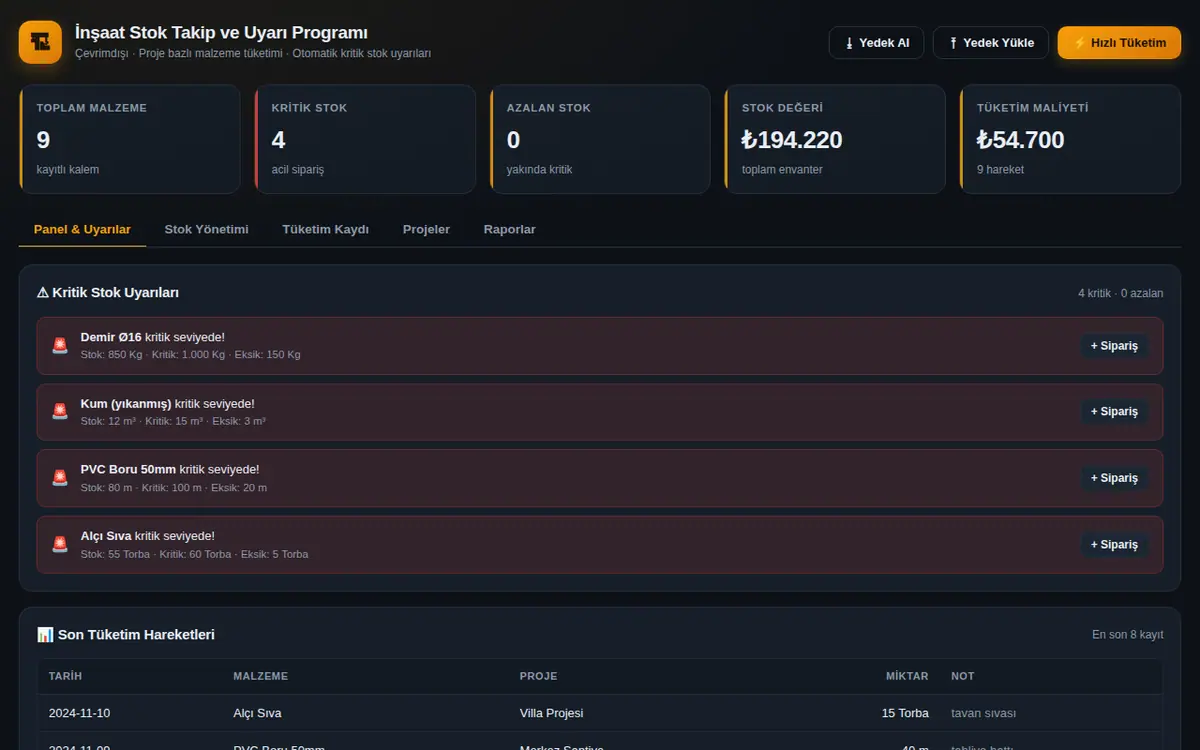Click the Proje column header
Viewport: 1200px width, 750px height.
click(x=539, y=677)
